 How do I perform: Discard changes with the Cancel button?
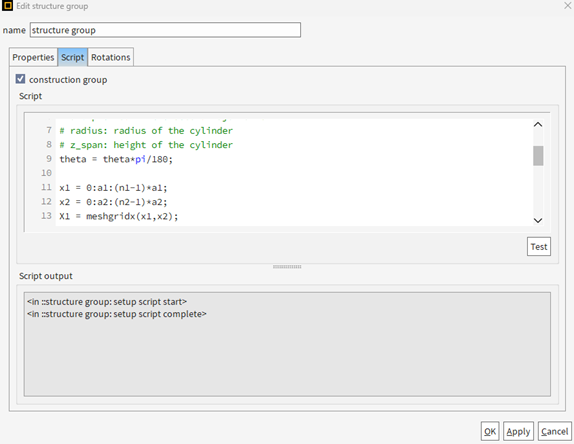pos(555,432)
